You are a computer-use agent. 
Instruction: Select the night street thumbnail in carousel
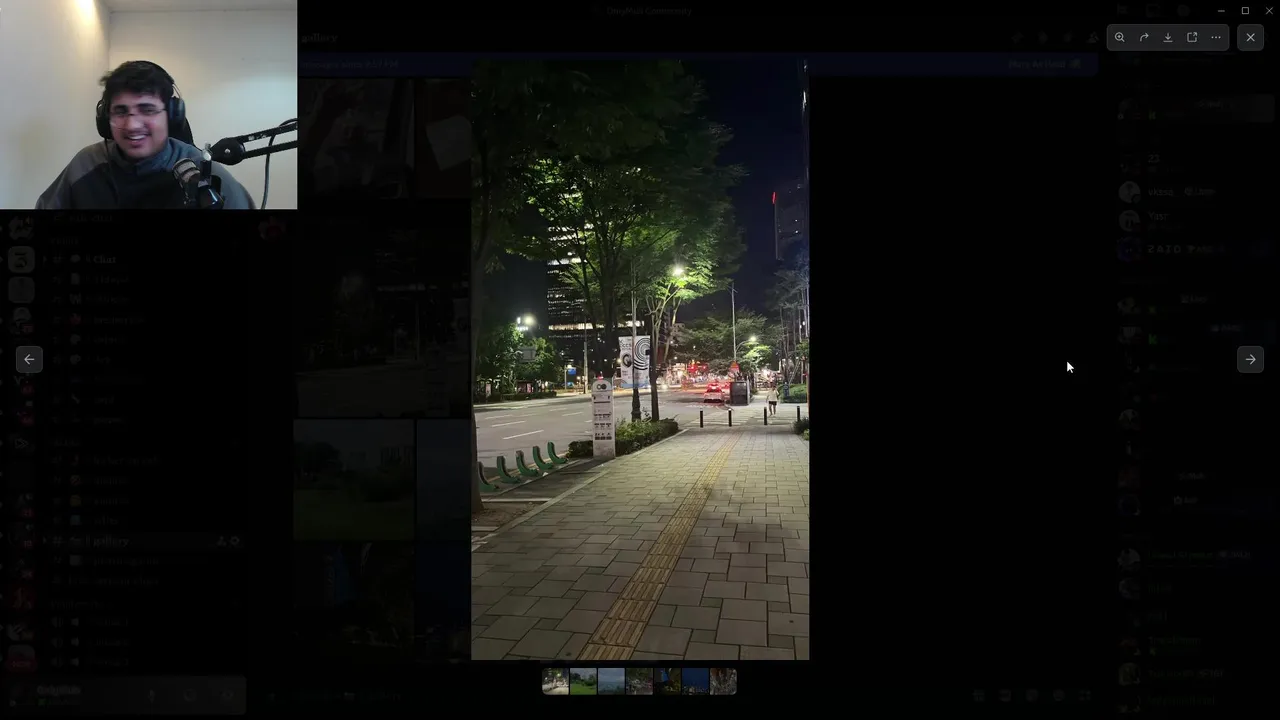tap(555, 681)
